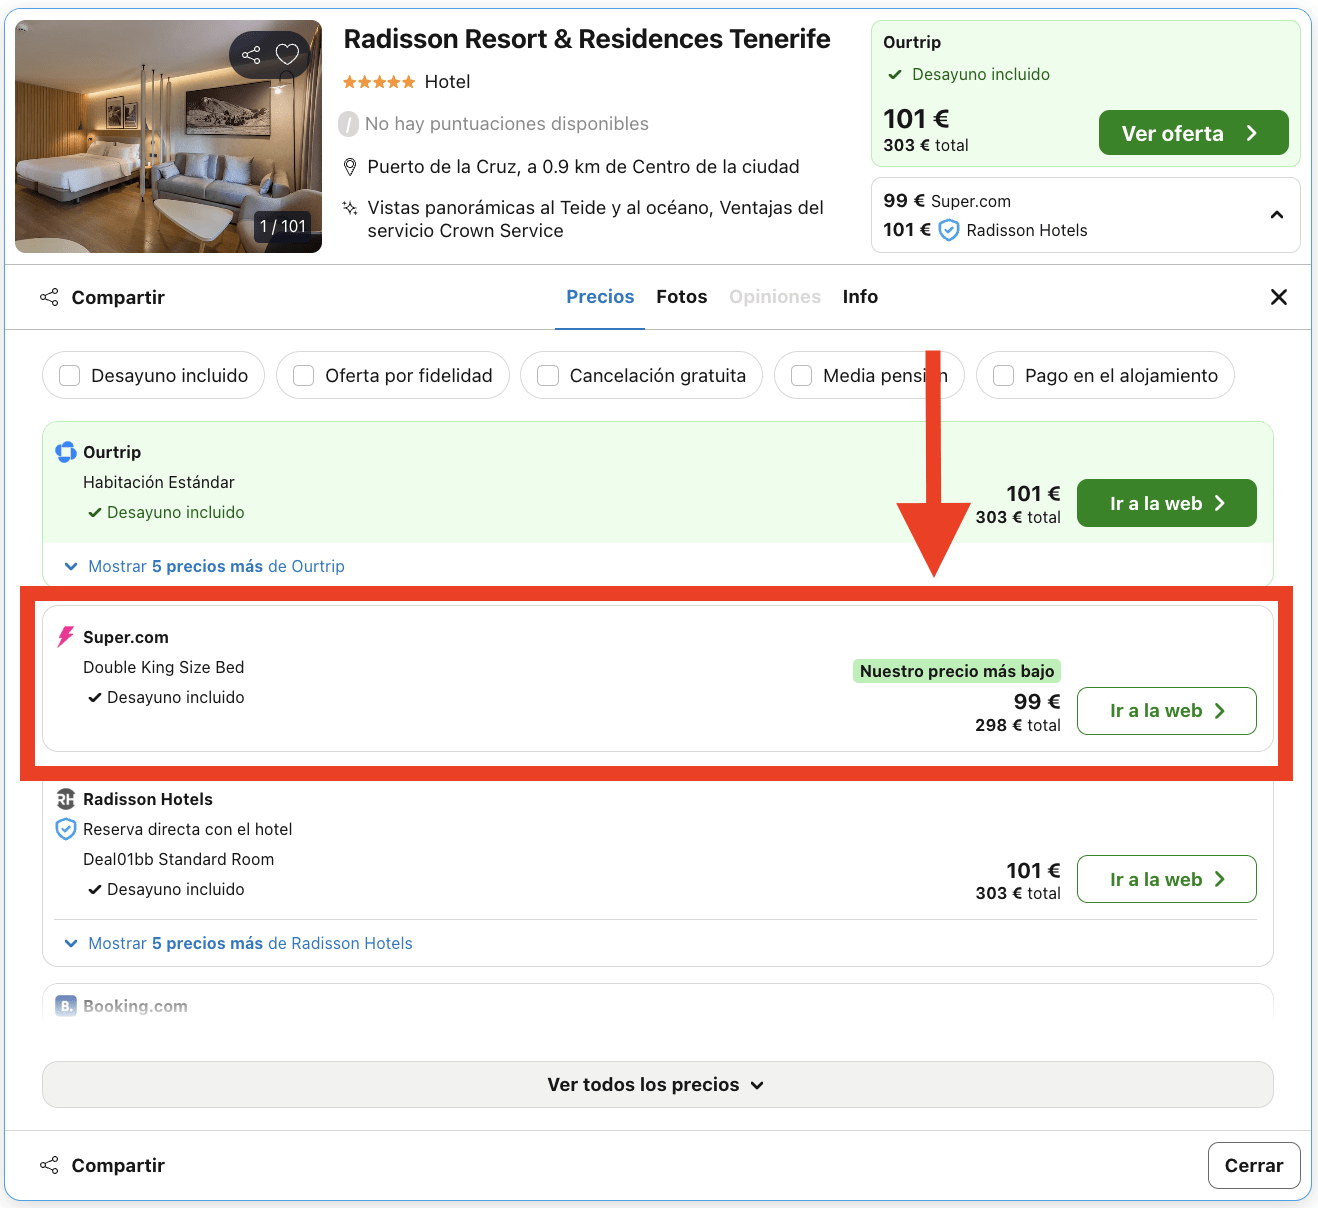Click the 'Booking.com' provider name

[135, 1006]
